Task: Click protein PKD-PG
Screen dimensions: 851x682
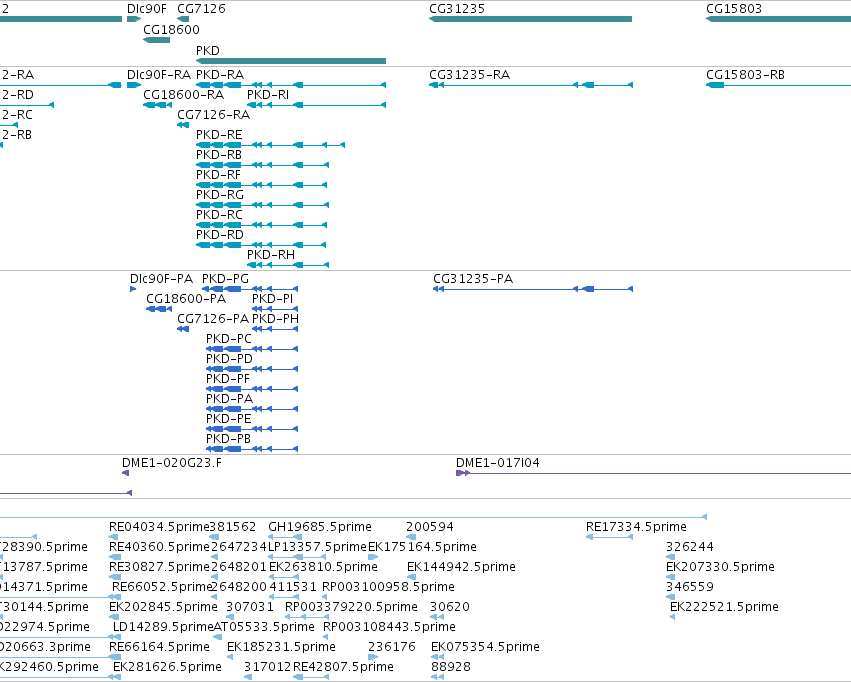Action: (252, 289)
